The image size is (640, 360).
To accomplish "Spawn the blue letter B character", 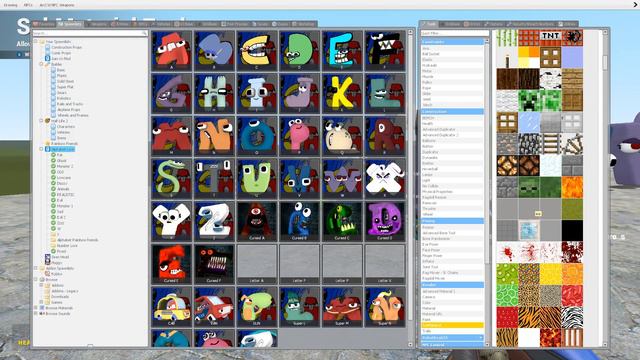I will coord(214,51).
